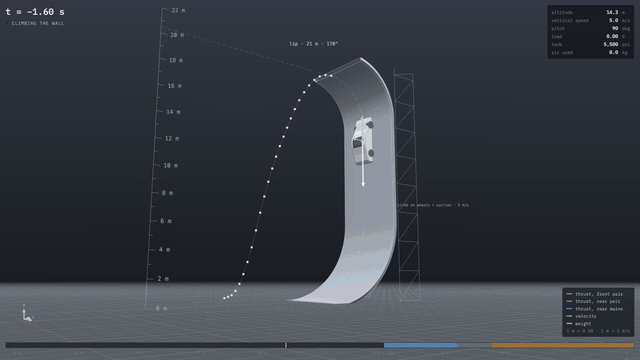Click the XYZ axis orientation gizmo
This screenshot has width=640, height=360.
point(28,313)
